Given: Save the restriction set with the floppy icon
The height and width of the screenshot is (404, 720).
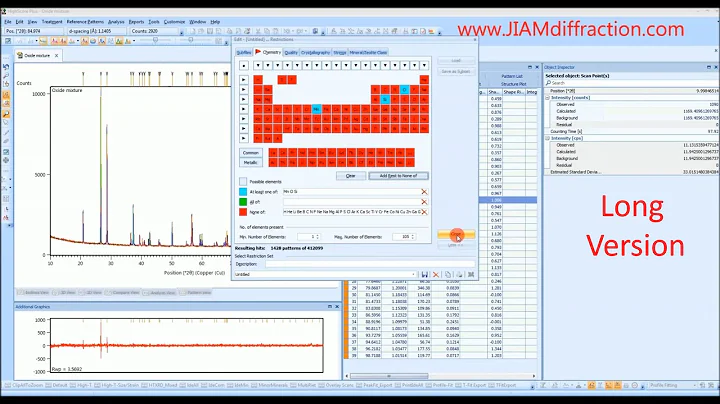Looking at the screenshot, I should [x=425, y=275].
